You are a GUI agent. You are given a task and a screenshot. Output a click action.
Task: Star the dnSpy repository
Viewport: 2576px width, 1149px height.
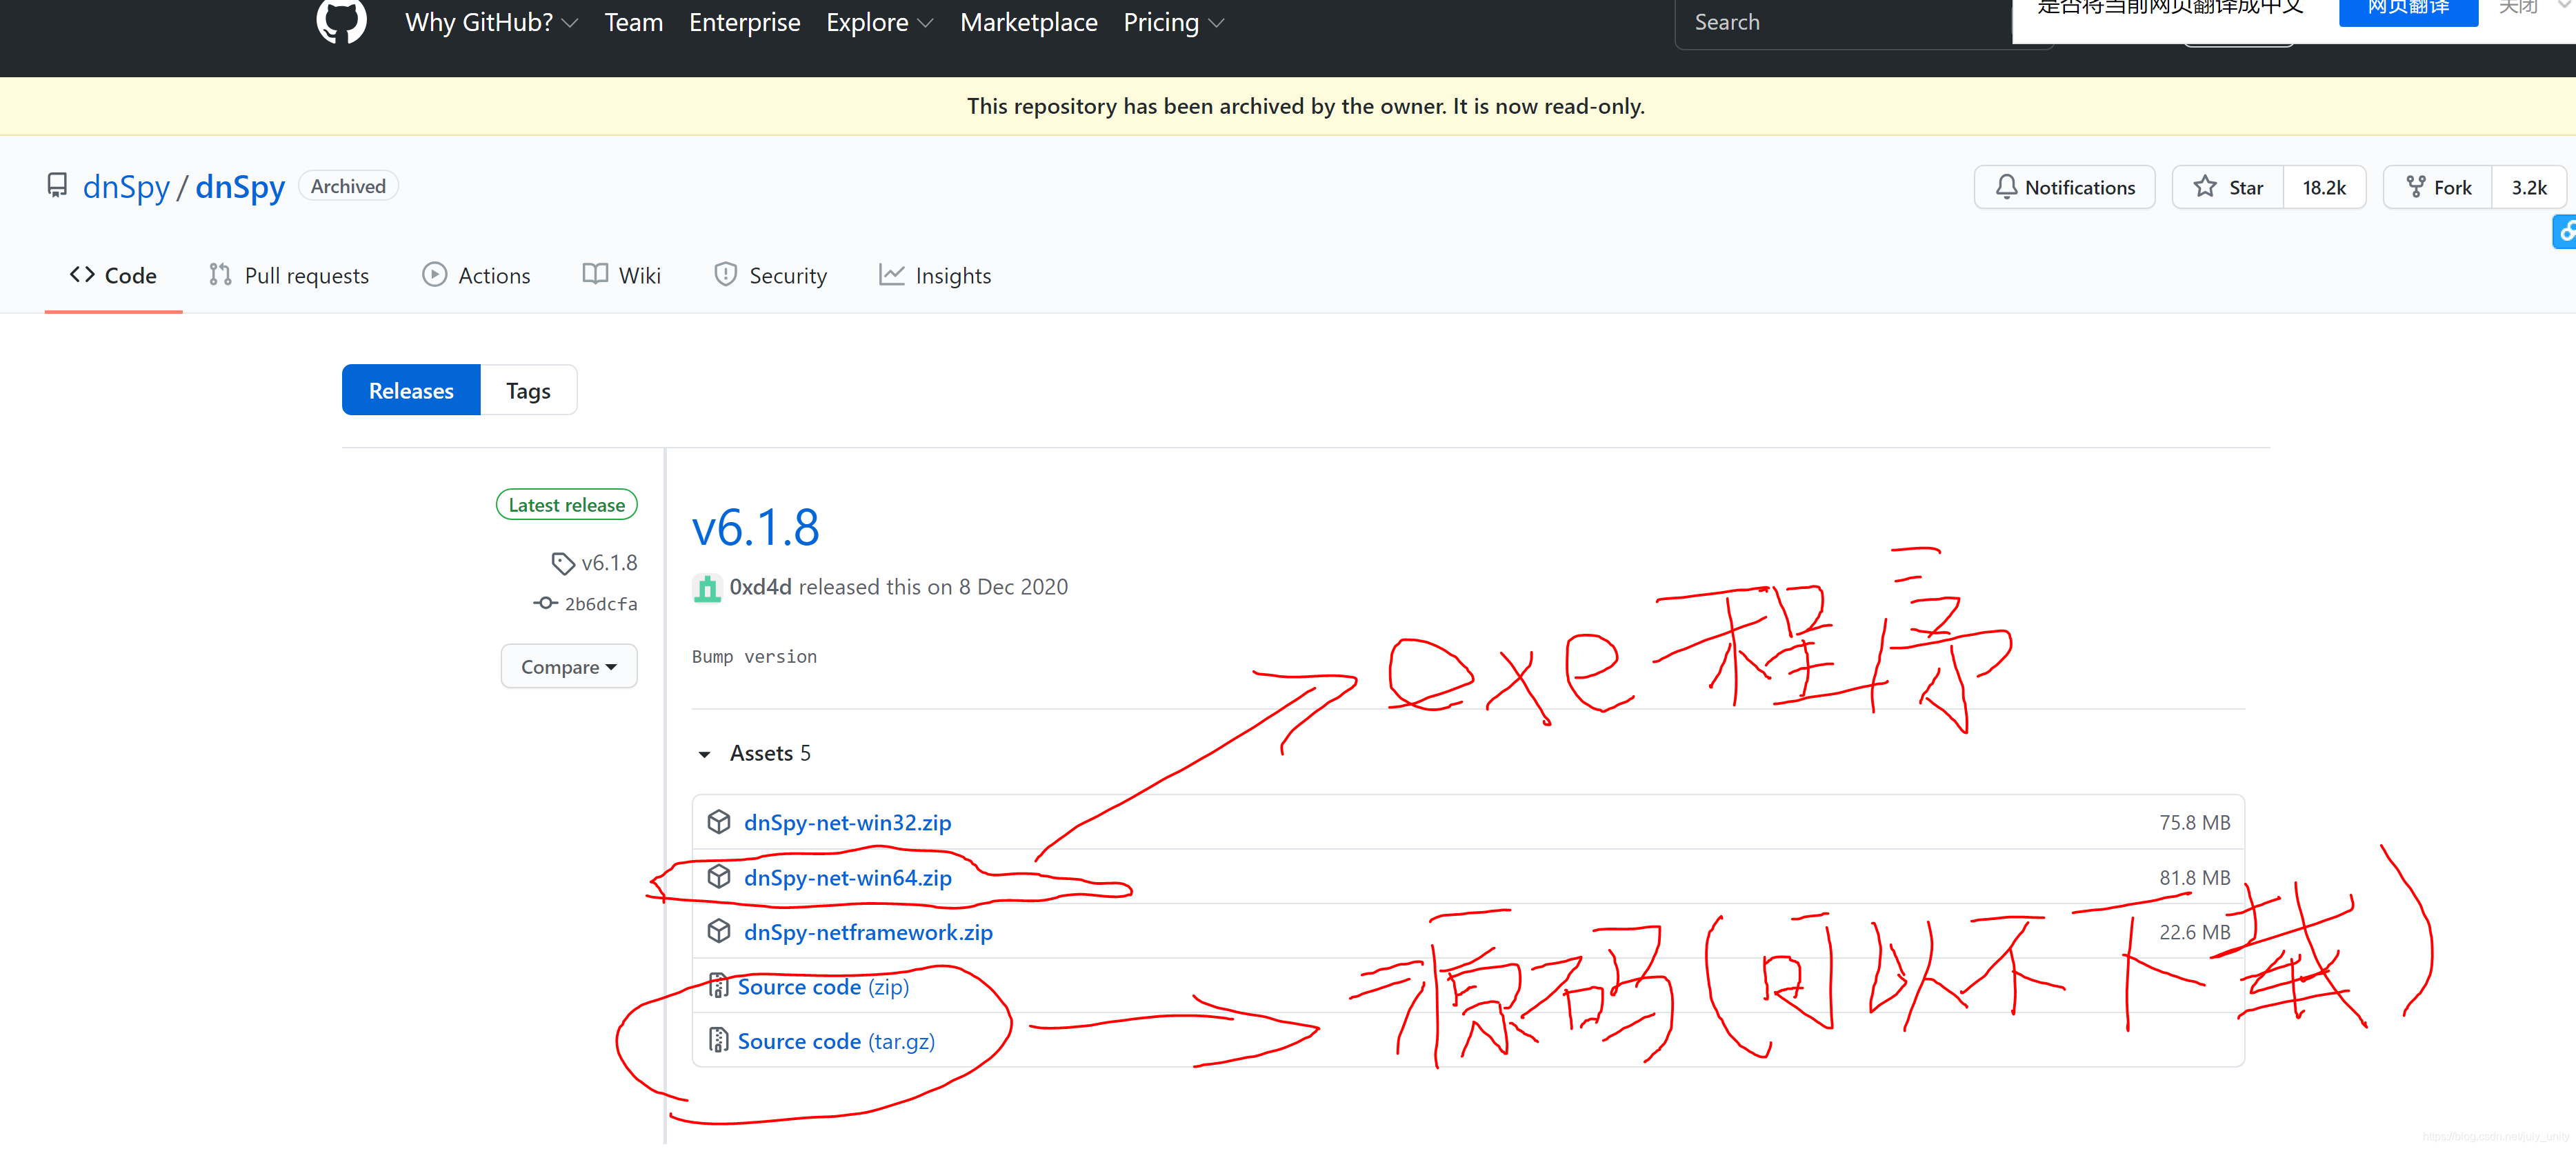click(2228, 187)
